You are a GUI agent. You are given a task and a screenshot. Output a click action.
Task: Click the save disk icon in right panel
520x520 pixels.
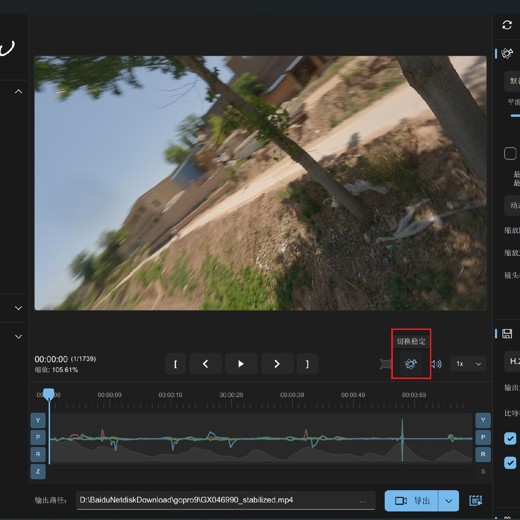[x=507, y=334]
